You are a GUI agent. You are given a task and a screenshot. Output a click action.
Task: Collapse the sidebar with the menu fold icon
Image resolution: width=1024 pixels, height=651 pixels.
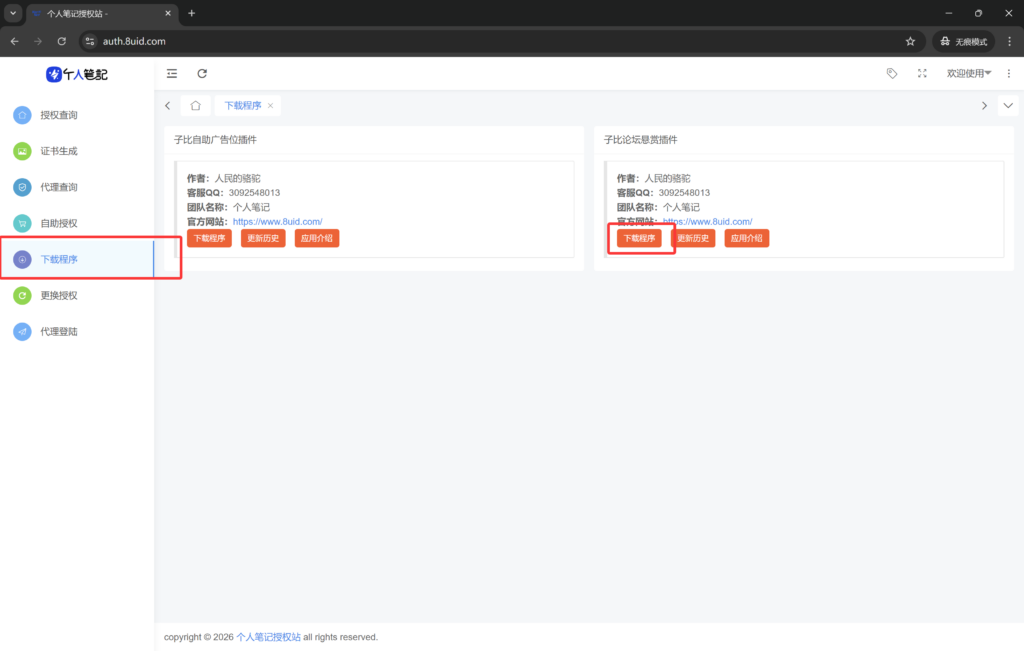tap(172, 74)
